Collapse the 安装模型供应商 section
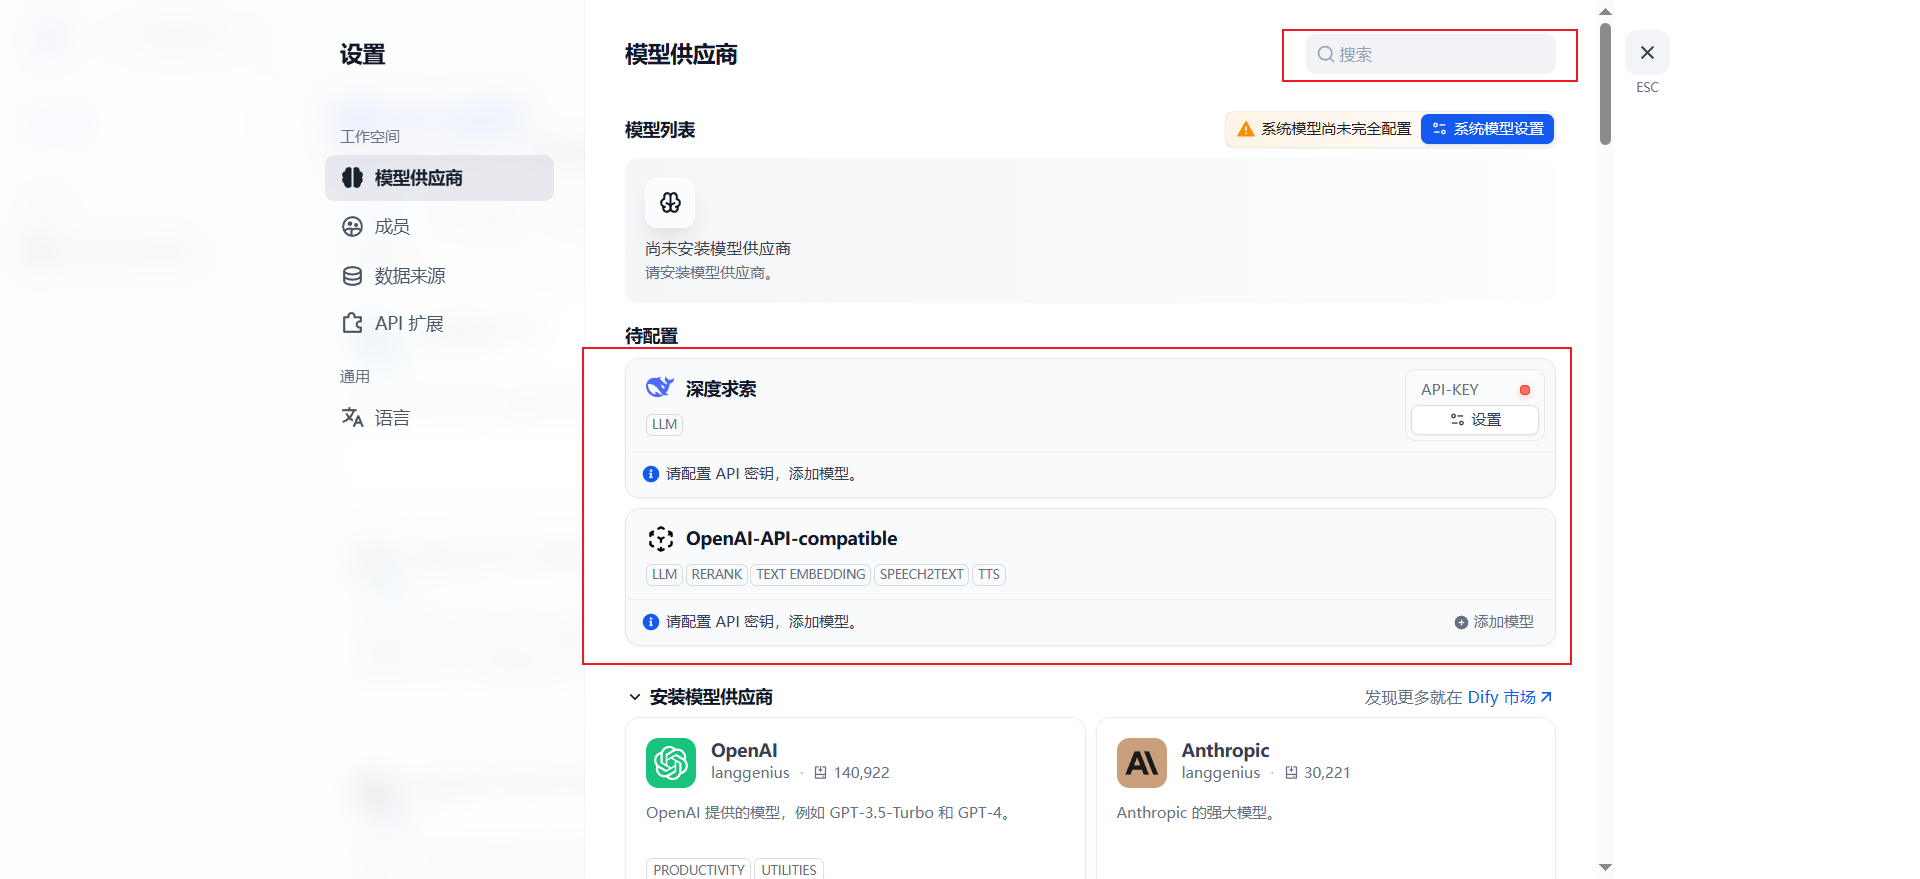This screenshot has width=1920, height=879. (634, 697)
